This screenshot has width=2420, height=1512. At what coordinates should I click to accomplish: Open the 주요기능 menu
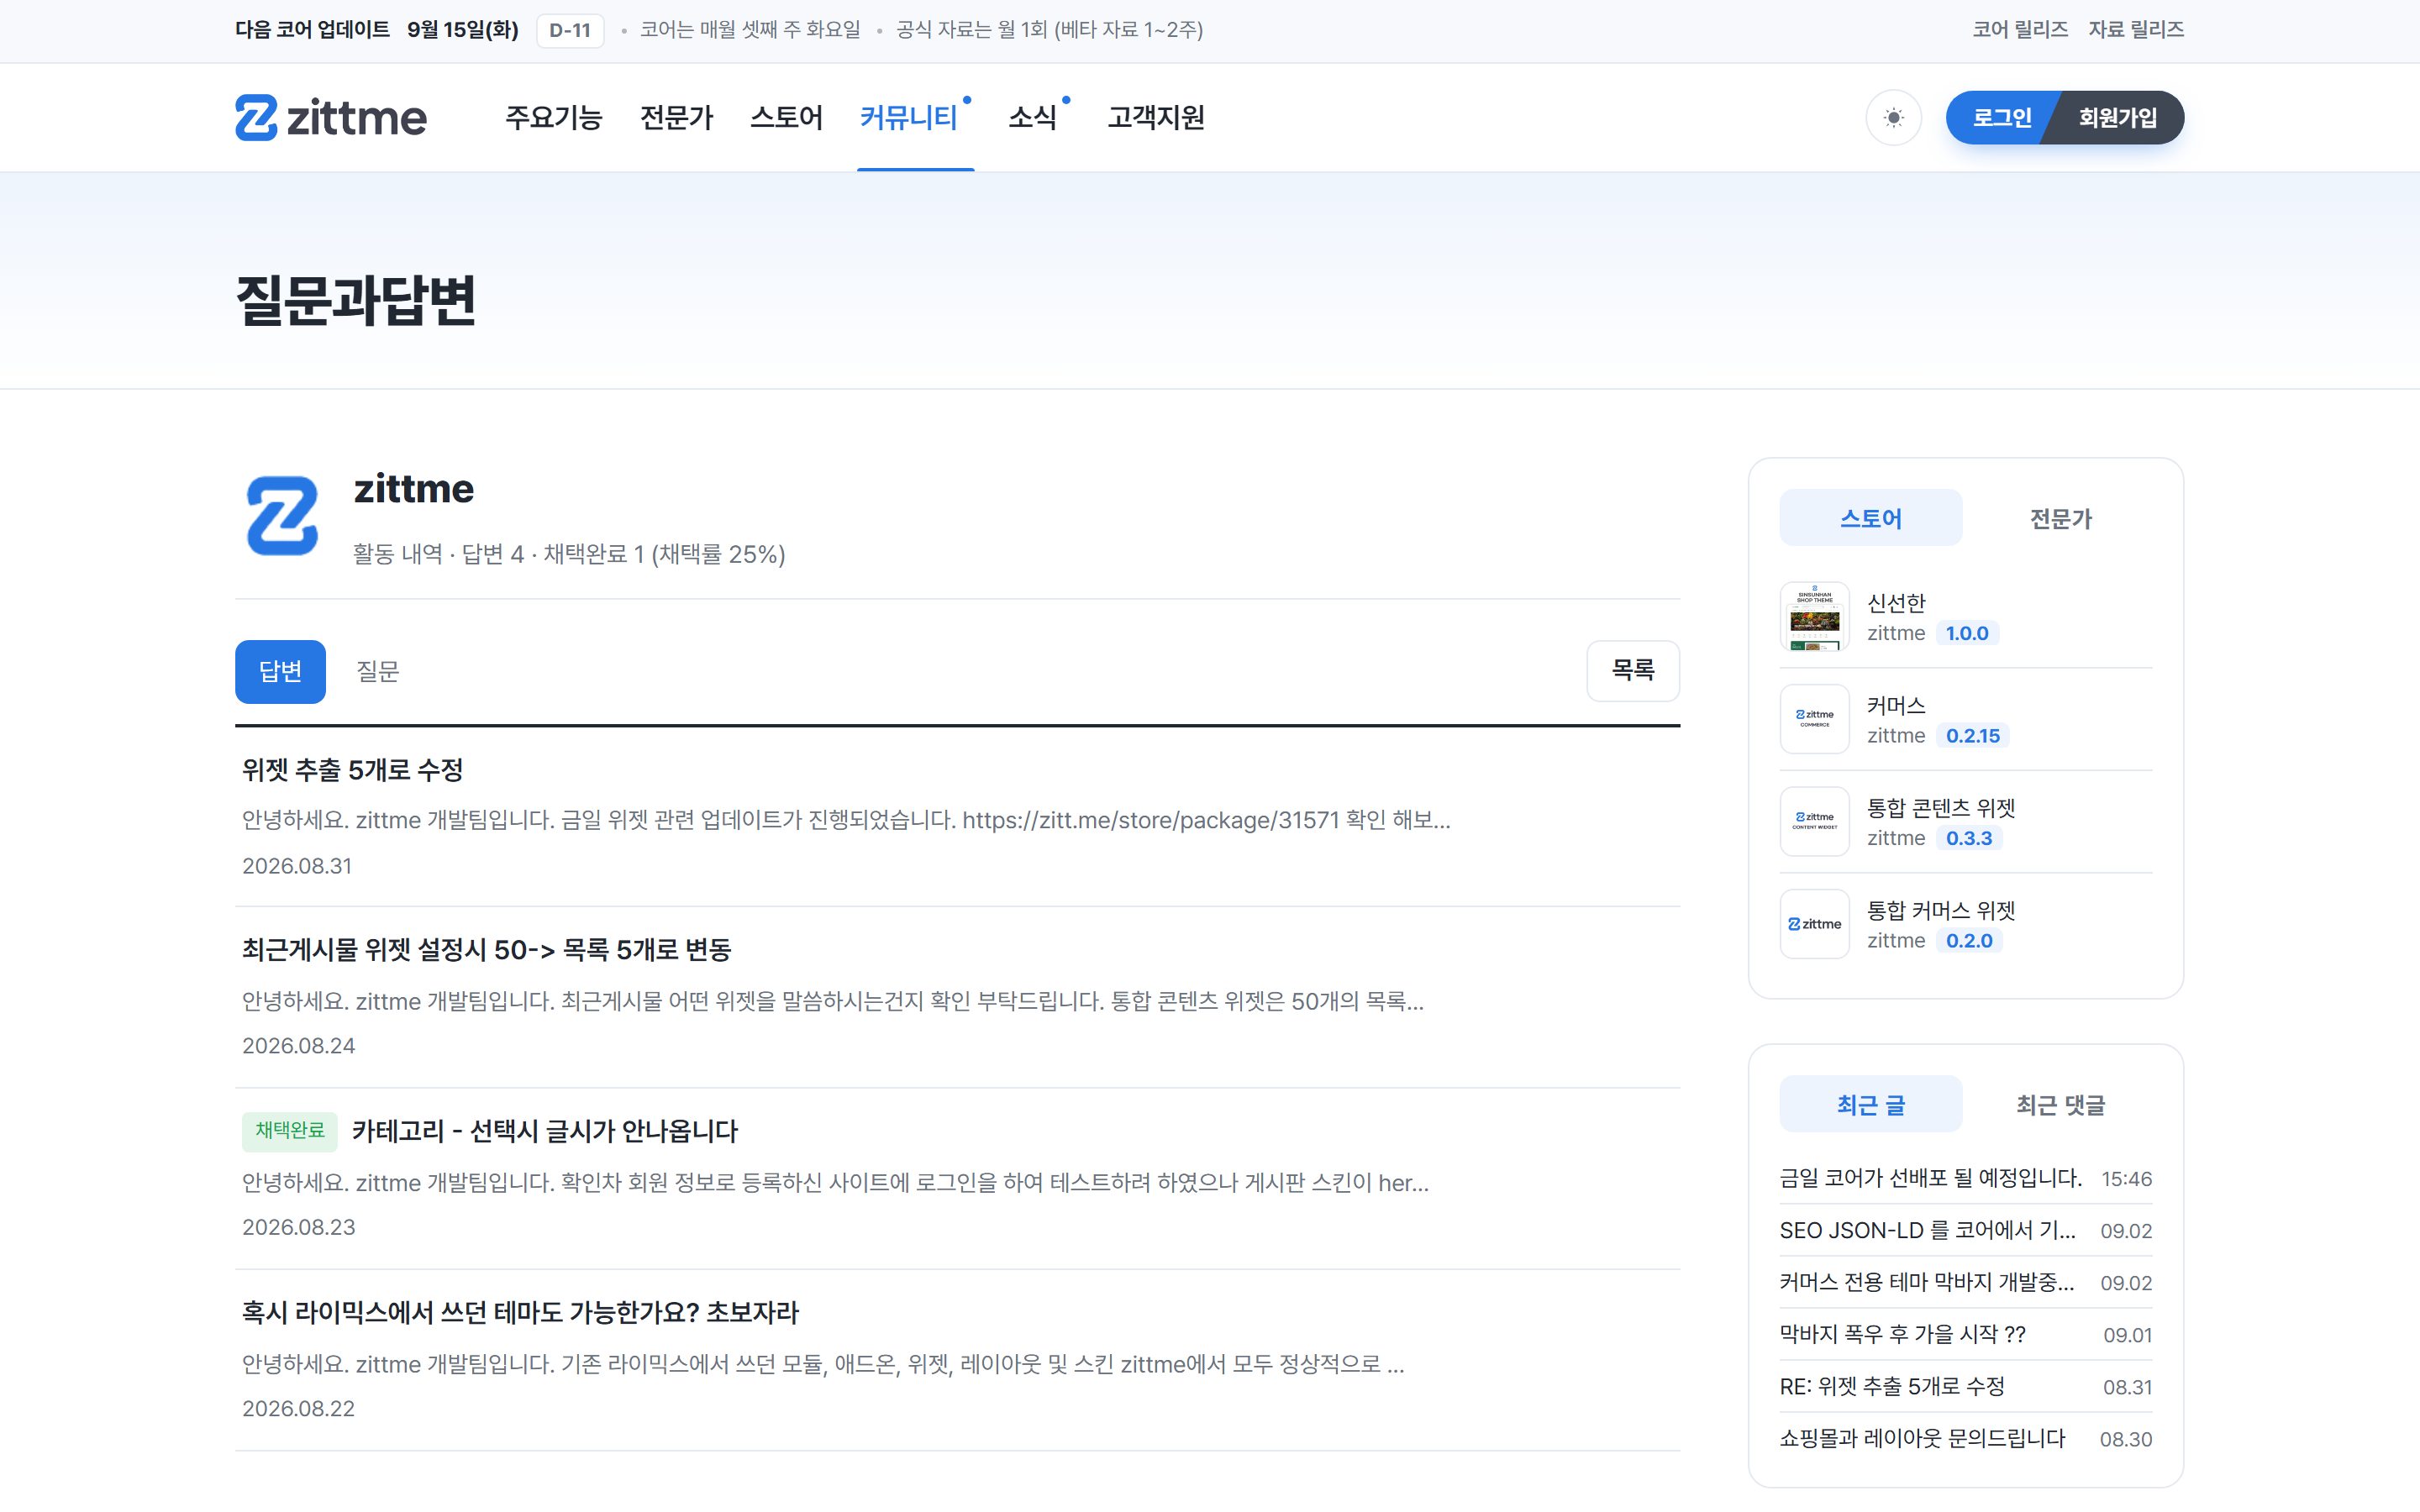(x=553, y=118)
